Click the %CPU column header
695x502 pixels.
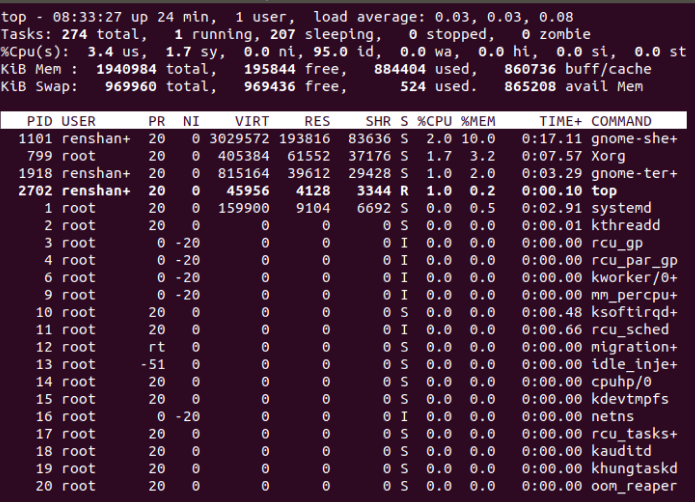tap(434, 121)
